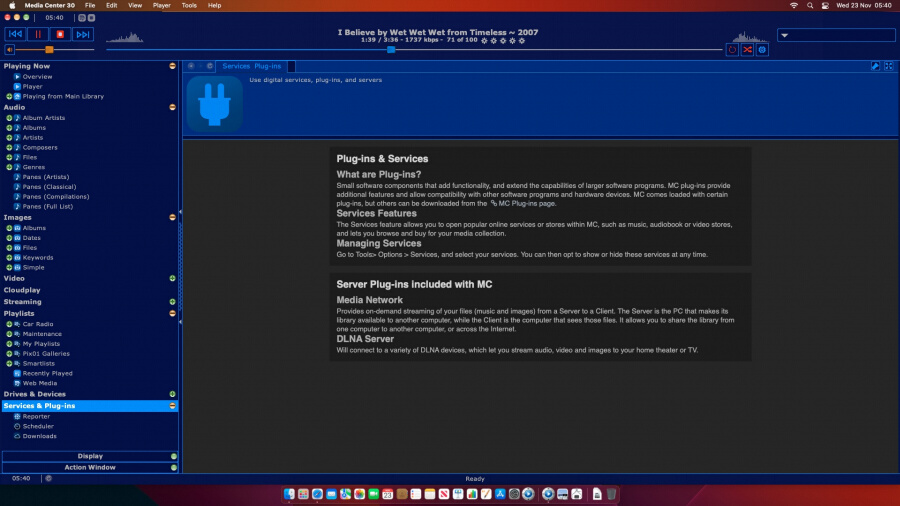900x506 pixels.
Task: Open Panes (Full List) view
Action: click(48, 207)
